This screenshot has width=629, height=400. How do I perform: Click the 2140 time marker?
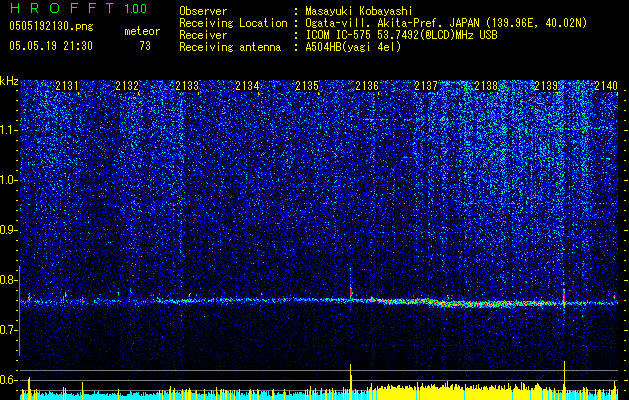pos(606,85)
